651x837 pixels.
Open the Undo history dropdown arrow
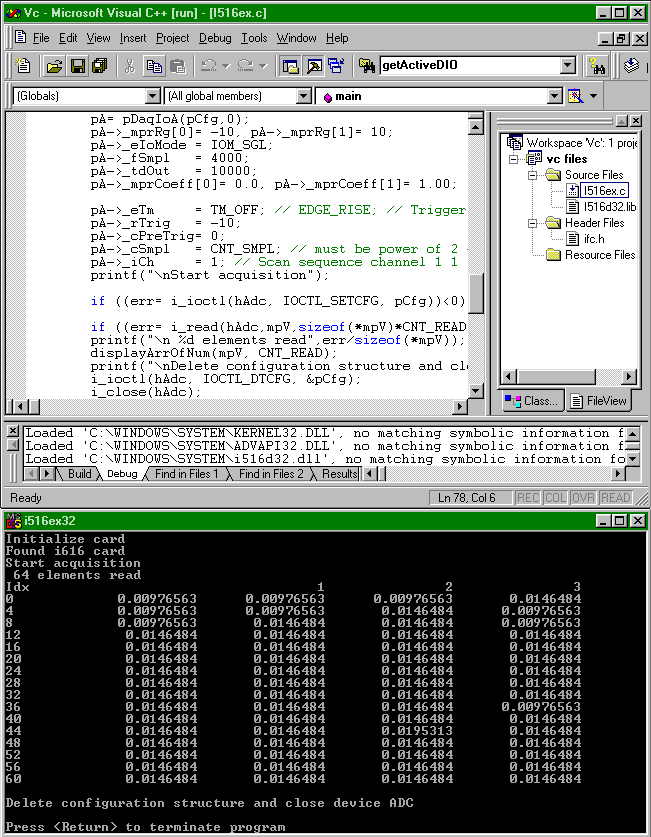[226, 66]
